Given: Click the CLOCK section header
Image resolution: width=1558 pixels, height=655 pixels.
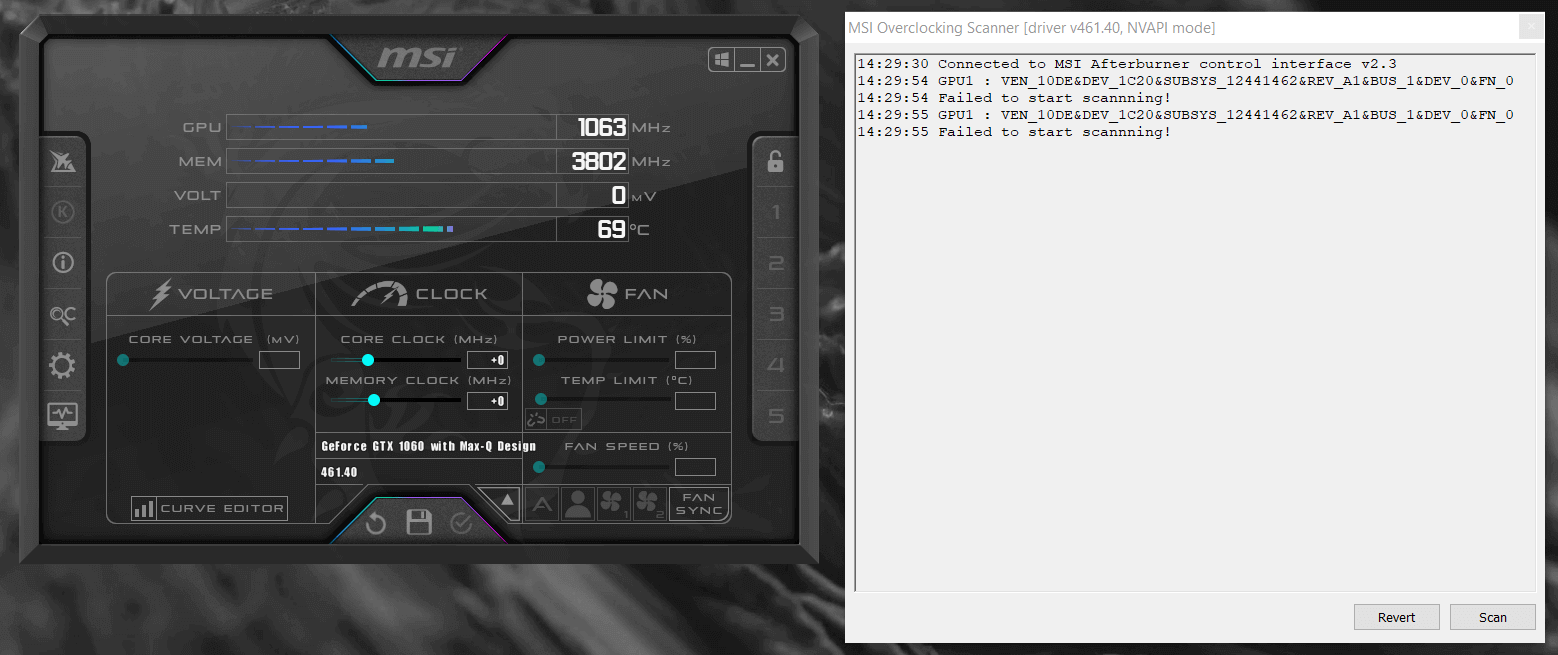Looking at the screenshot, I should 419,294.
